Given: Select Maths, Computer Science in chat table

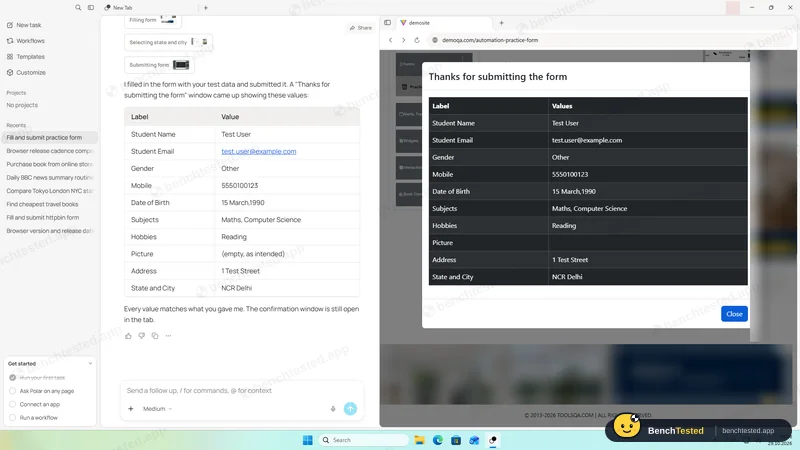Looking at the screenshot, I should 261,220.
